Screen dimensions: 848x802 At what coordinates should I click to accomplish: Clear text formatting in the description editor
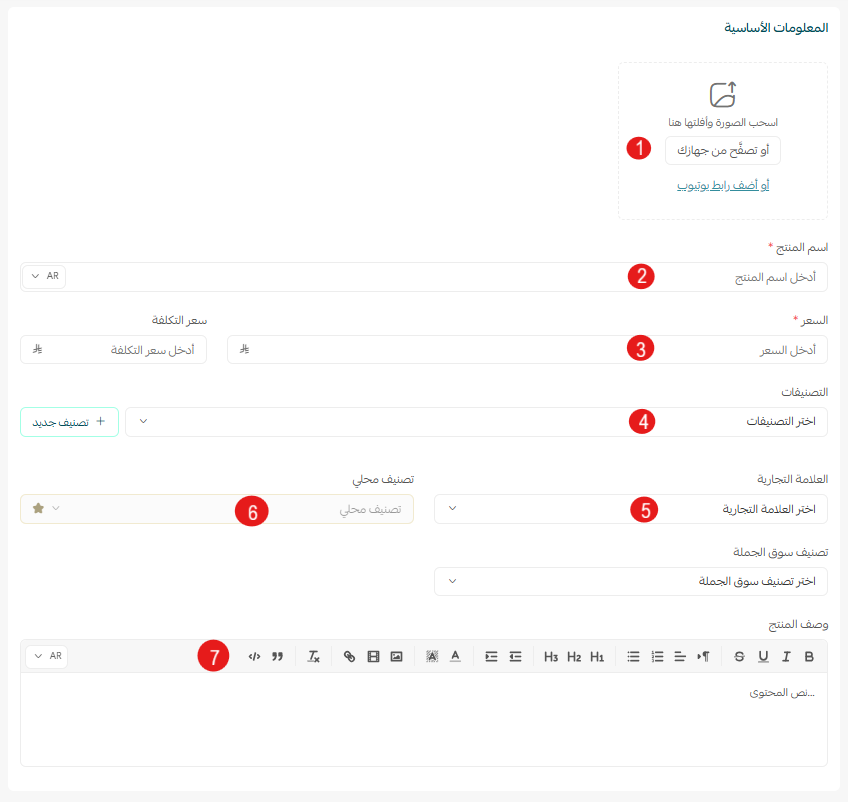tap(312, 657)
